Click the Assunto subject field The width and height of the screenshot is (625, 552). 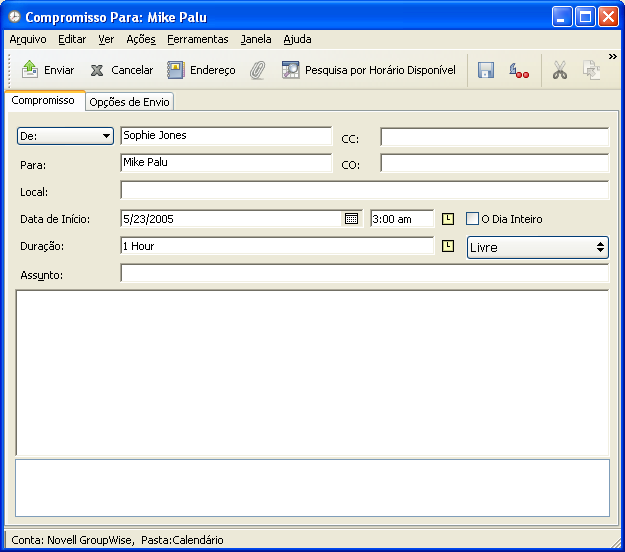[x=365, y=273]
